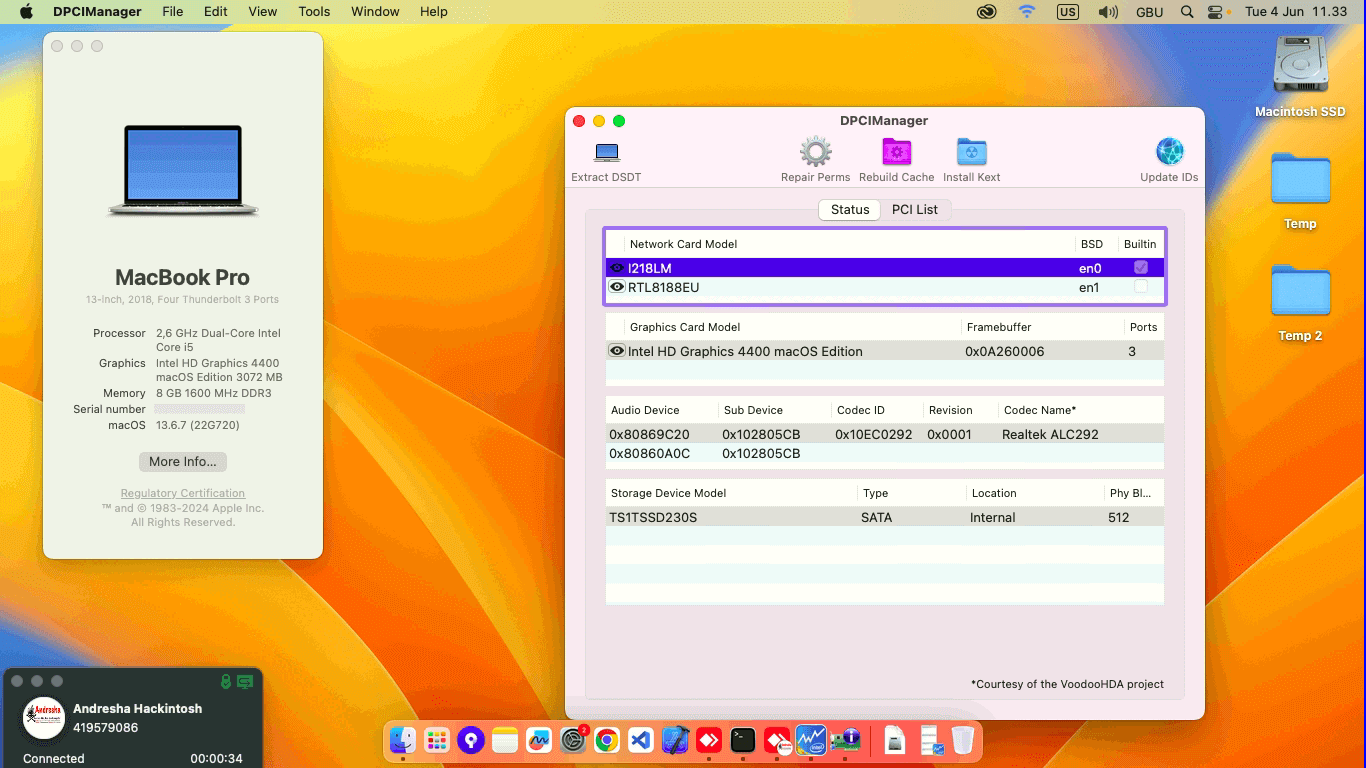Viewport: 1366px width, 768px height.
Task: Select the Intel HD Graphics 4400 macOS Edition row
Action: 885,351
